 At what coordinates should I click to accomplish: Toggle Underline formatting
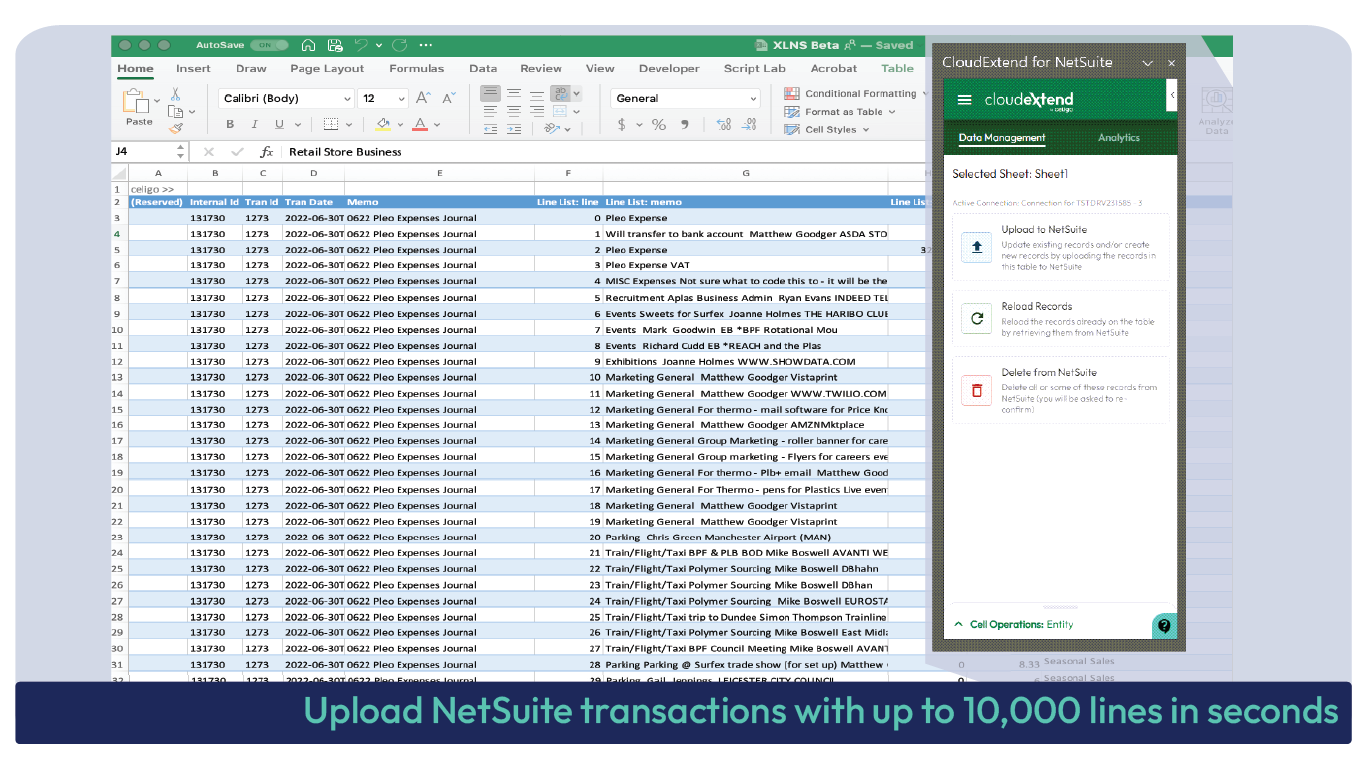[279, 125]
